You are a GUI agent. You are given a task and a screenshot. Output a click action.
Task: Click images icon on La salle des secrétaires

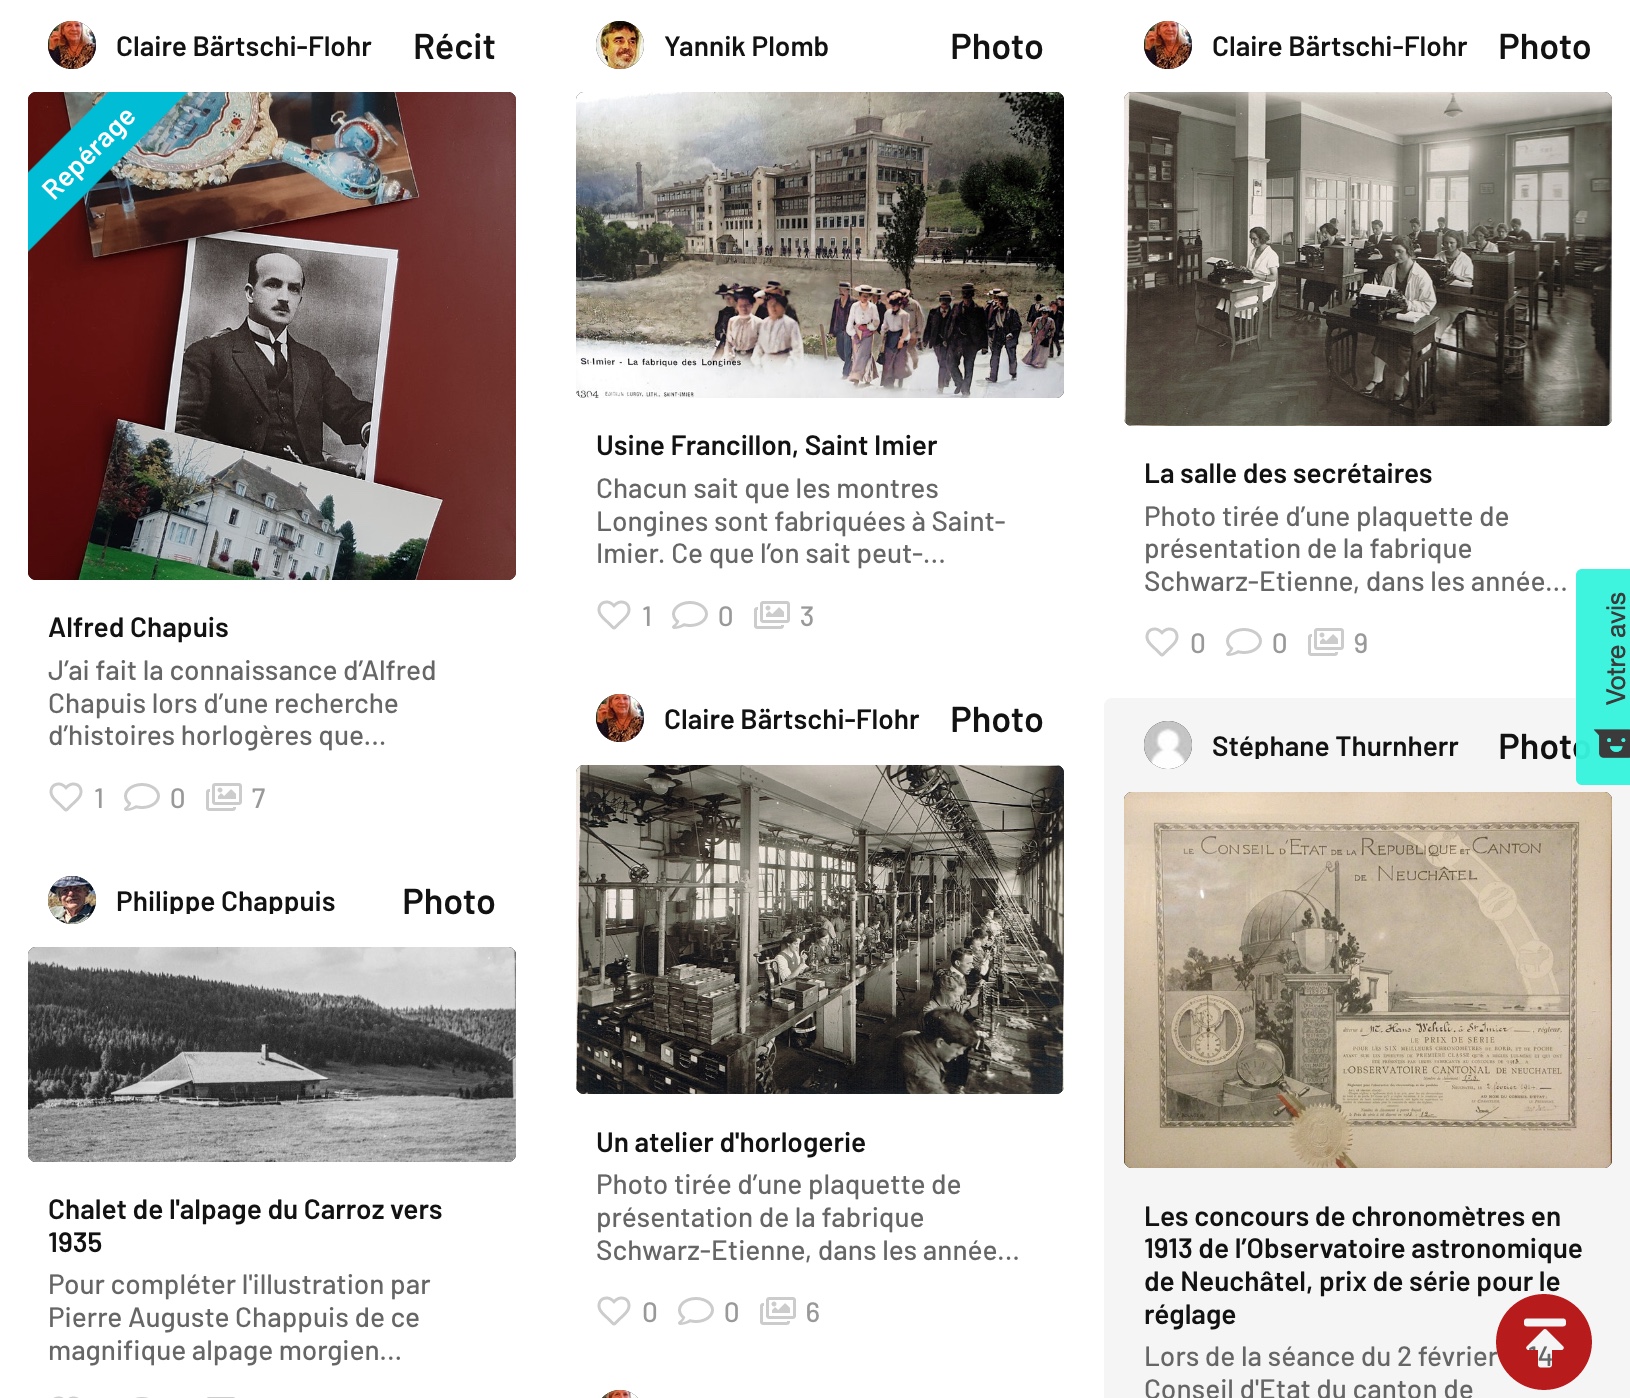[x=1326, y=642]
